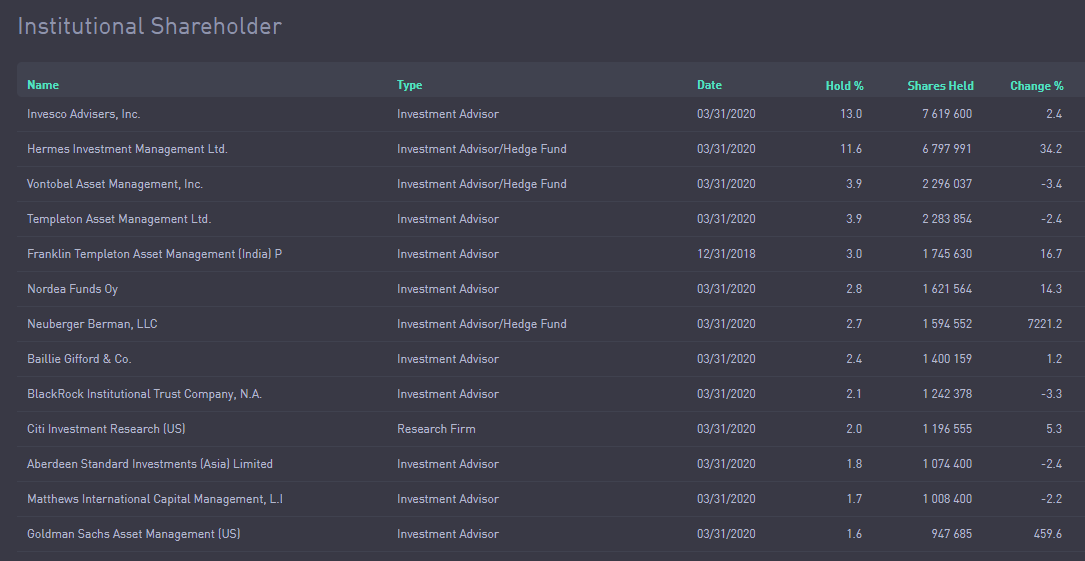
Task: Open Goldman Sachs Asset Management (US)
Action: point(551,534)
